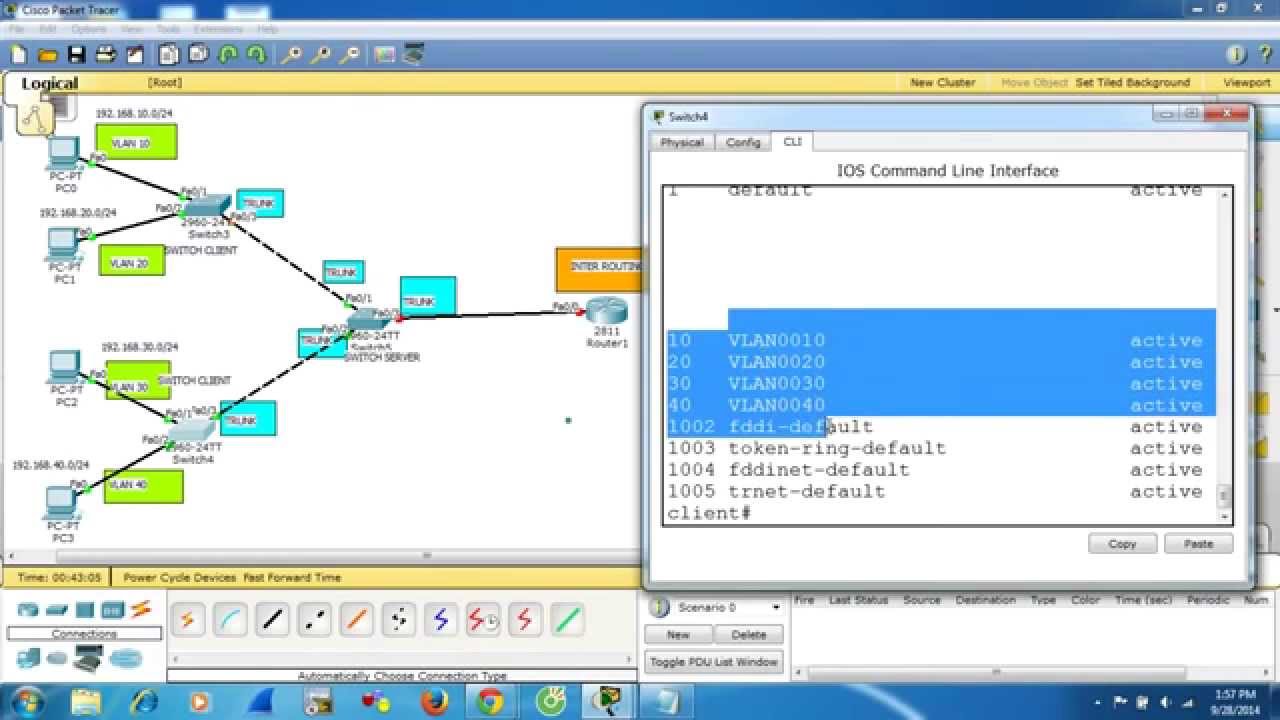
Task: Click the Paste button in CLI window
Action: pos(1198,544)
